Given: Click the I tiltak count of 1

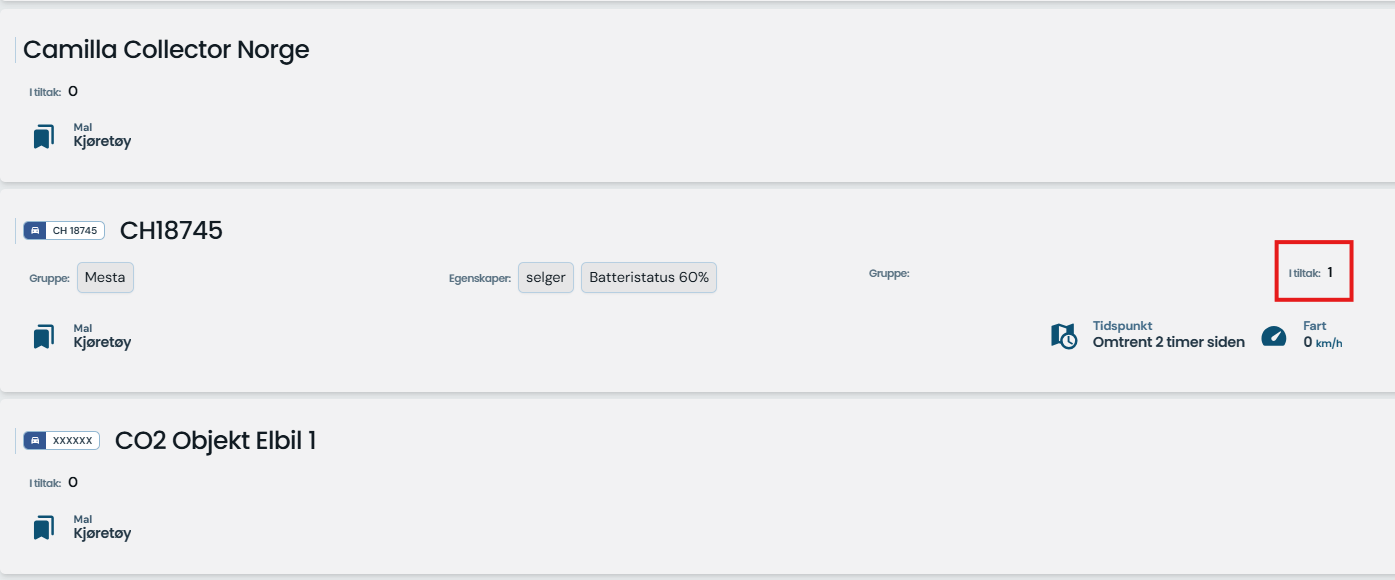Looking at the screenshot, I should [1330, 272].
